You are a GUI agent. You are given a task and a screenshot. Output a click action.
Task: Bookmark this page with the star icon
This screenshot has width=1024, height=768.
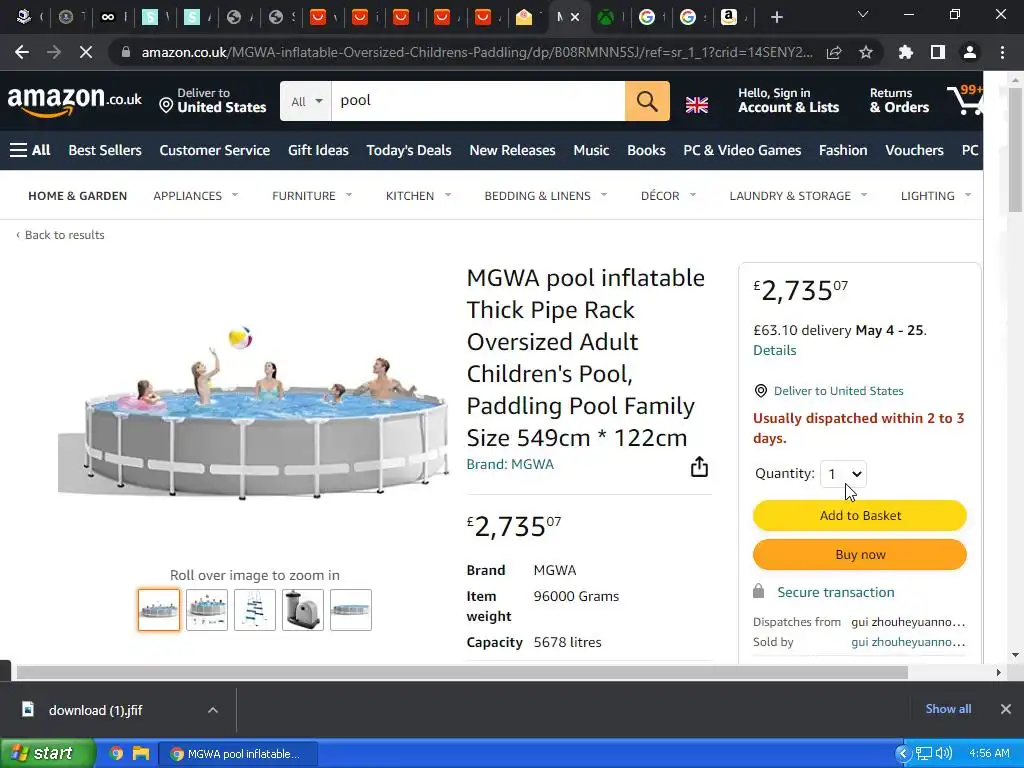865,52
